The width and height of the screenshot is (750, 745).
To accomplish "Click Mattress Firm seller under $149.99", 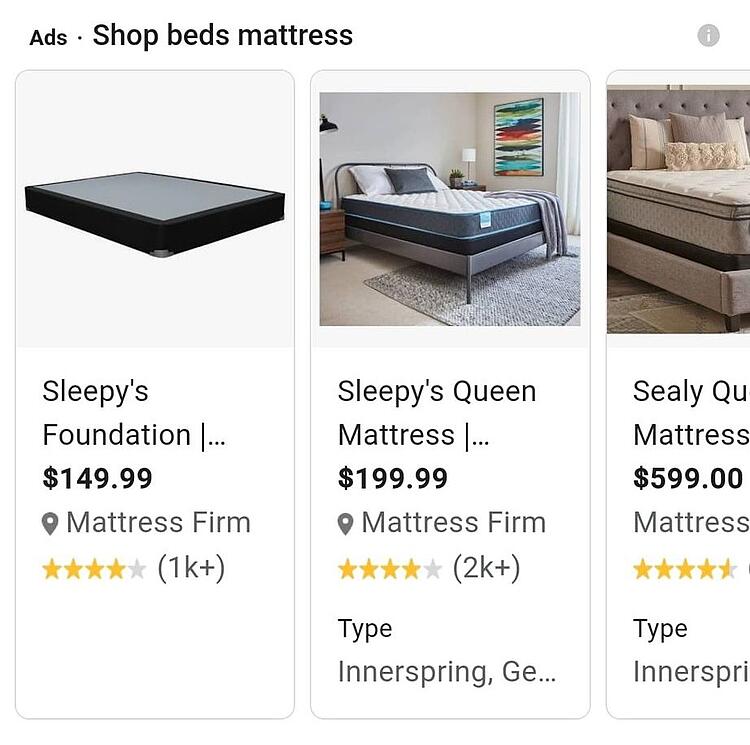I will click(158, 523).
